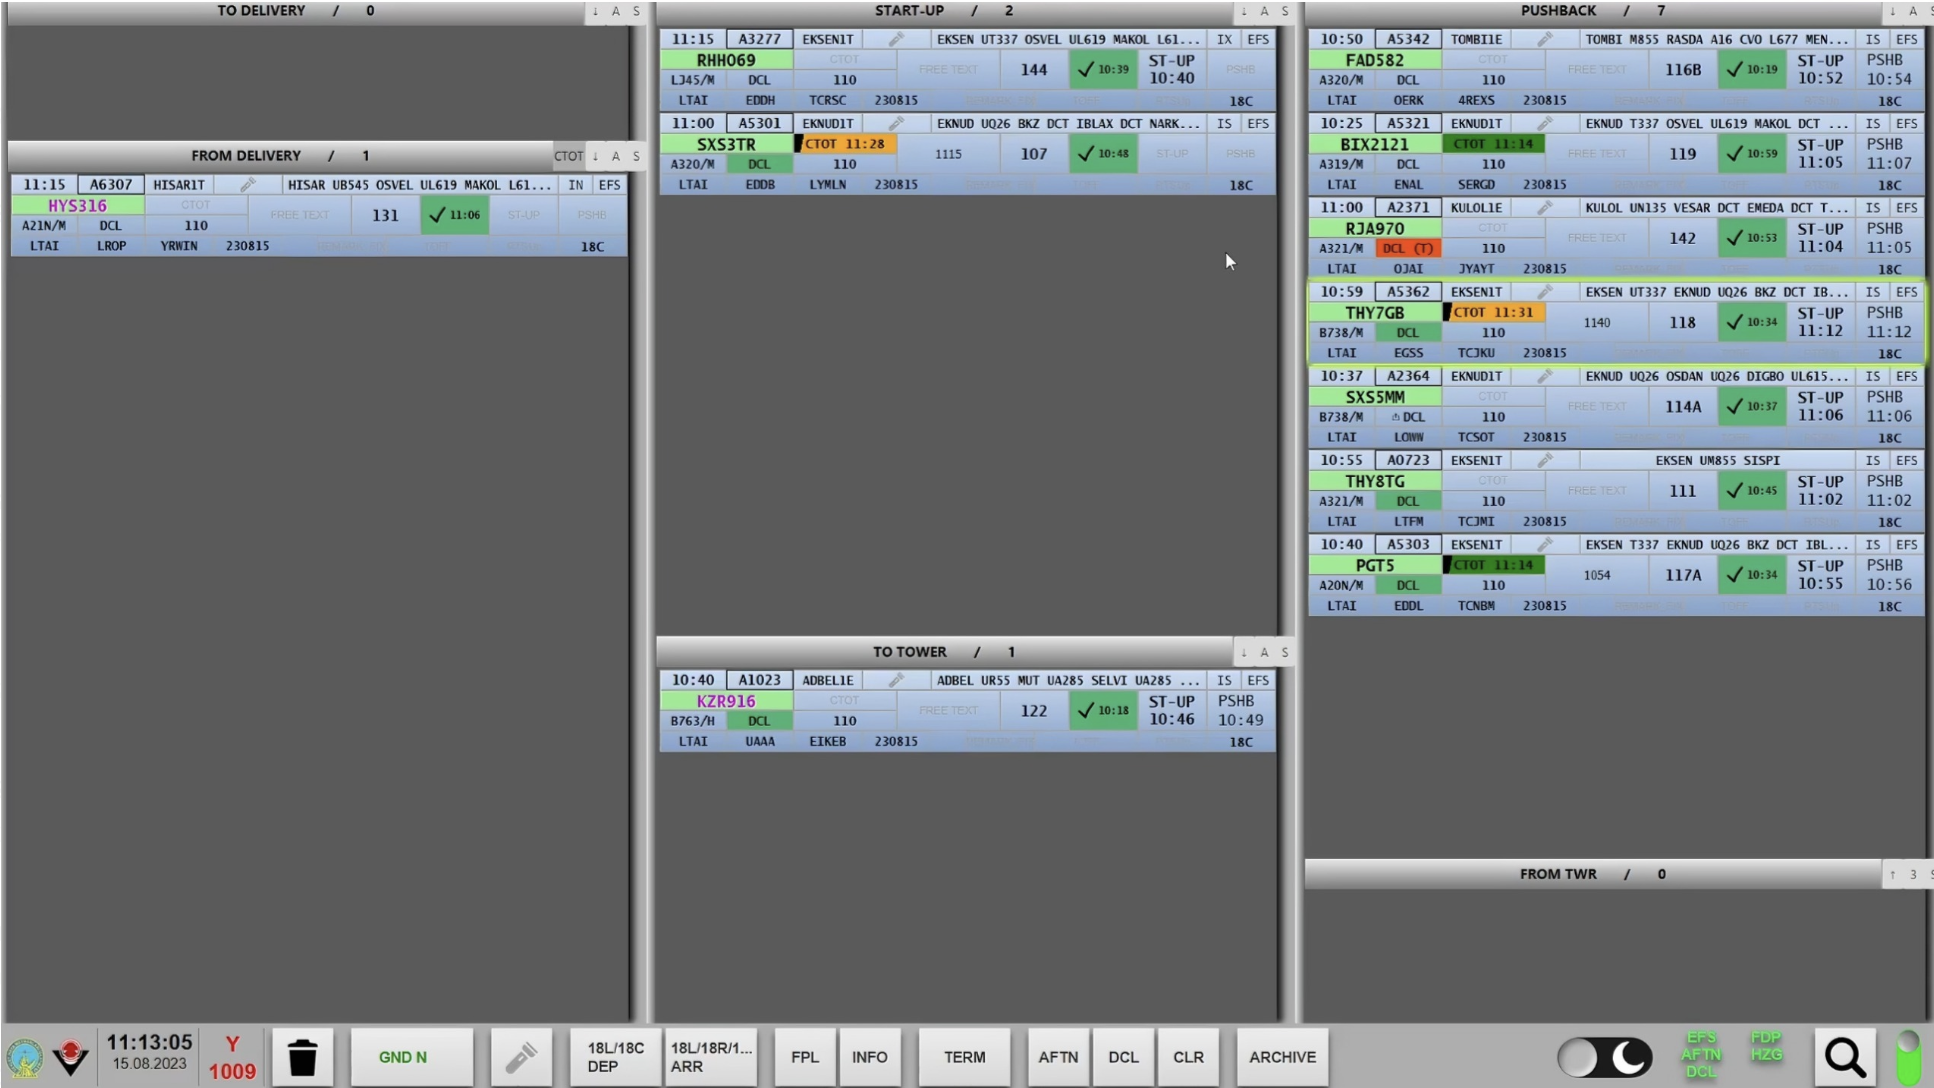This screenshot has height=1088, width=1934.
Task: Open the 18L/18C DEP runway tab
Action: (x=615, y=1057)
